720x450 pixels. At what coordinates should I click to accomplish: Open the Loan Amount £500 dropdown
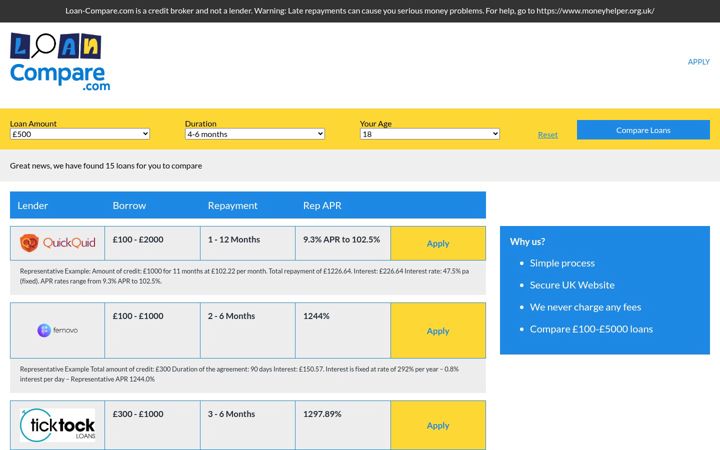(80, 134)
